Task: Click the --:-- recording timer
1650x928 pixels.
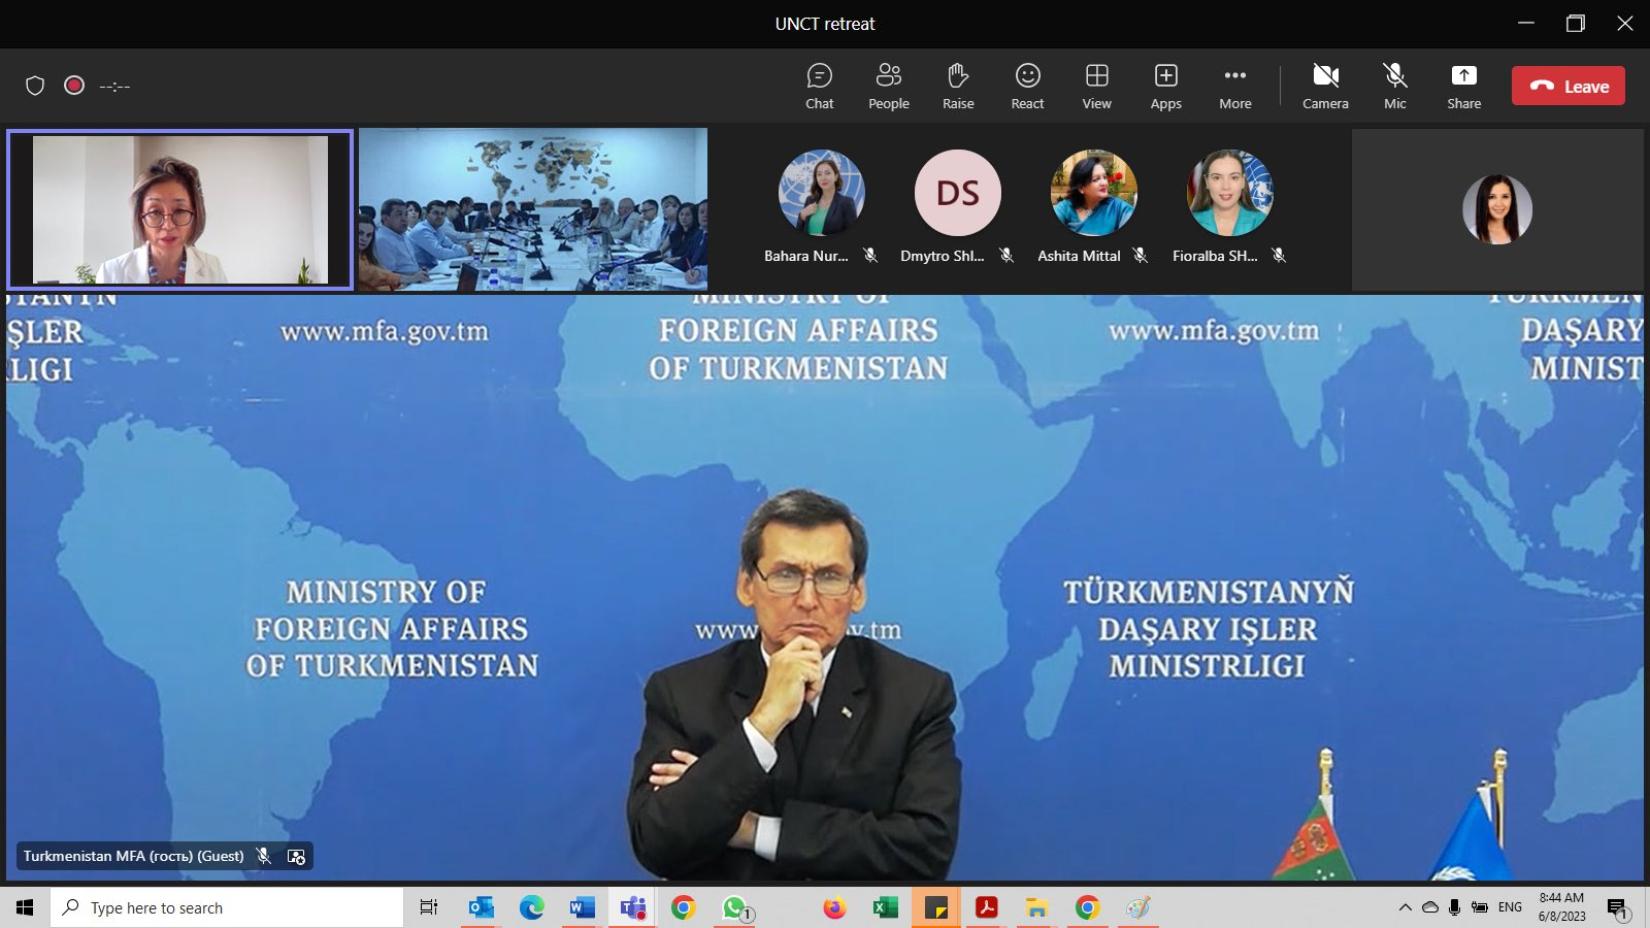Action: tap(115, 86)
